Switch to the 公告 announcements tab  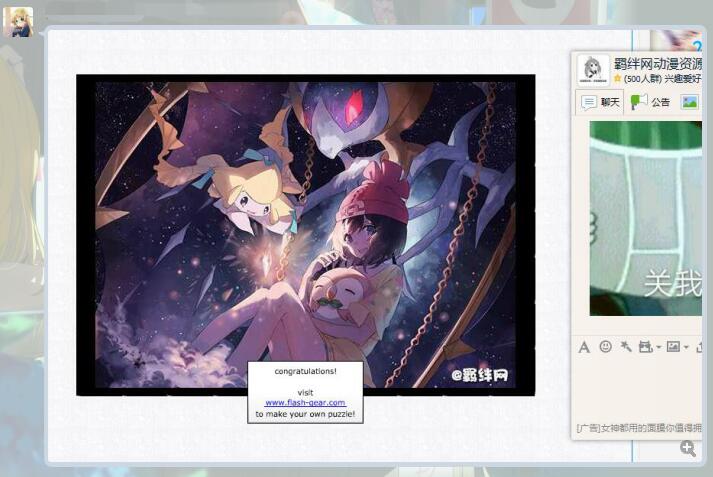point(650,102)
